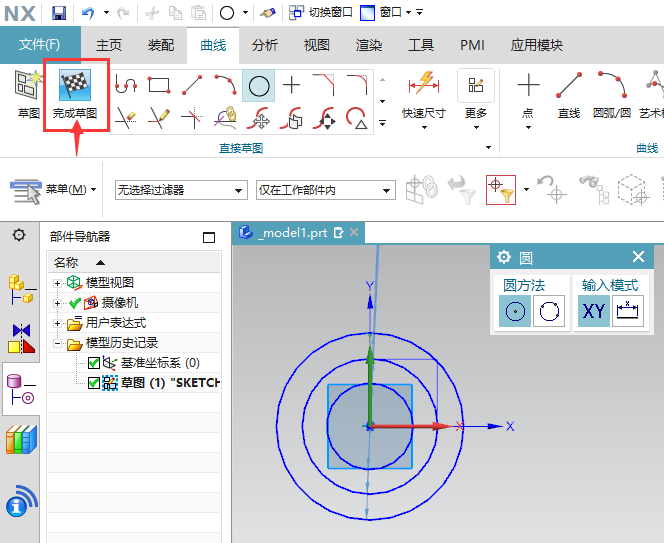Select the Chamfer sketch tool

tap(324, 85)
